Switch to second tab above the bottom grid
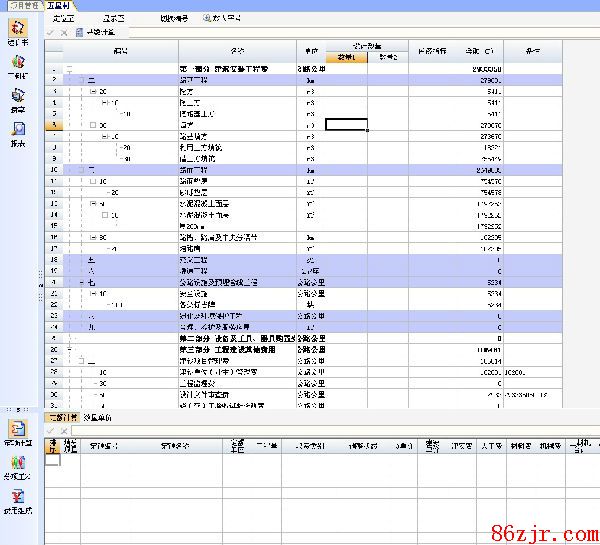 pyautogui.click(x=97, y=416)
